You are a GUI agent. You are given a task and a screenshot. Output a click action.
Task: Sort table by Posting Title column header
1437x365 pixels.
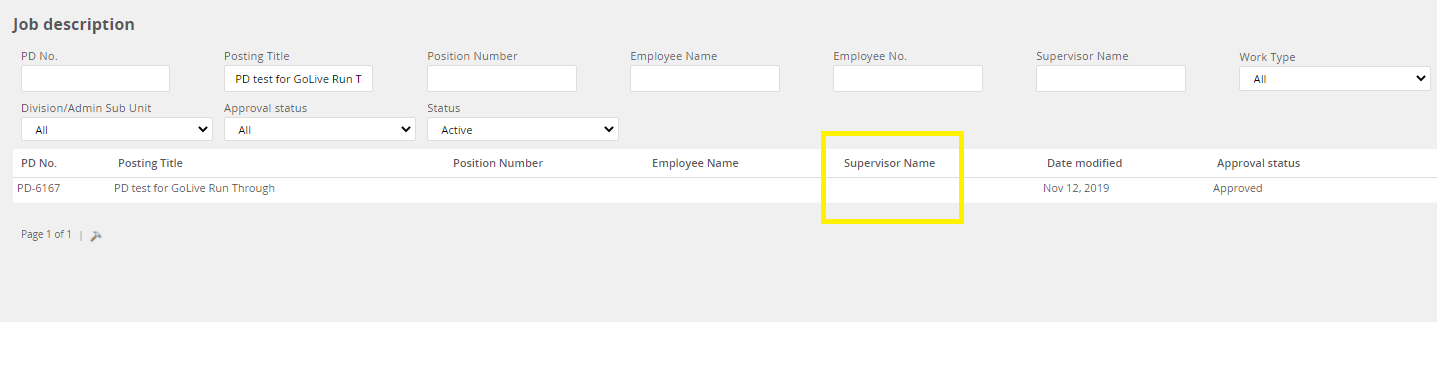pyautogui.click(x=150, y=163)
